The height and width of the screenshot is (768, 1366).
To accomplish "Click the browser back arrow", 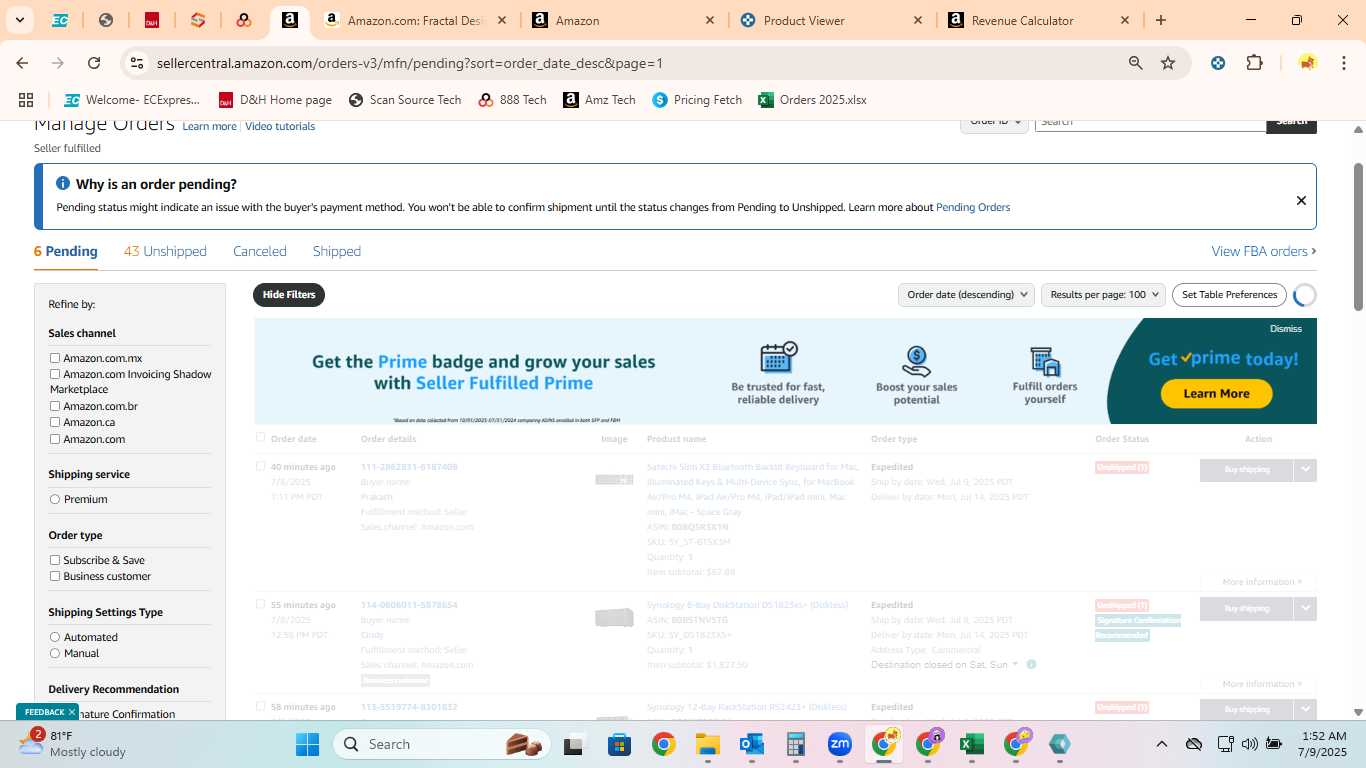I will [22, 63].
